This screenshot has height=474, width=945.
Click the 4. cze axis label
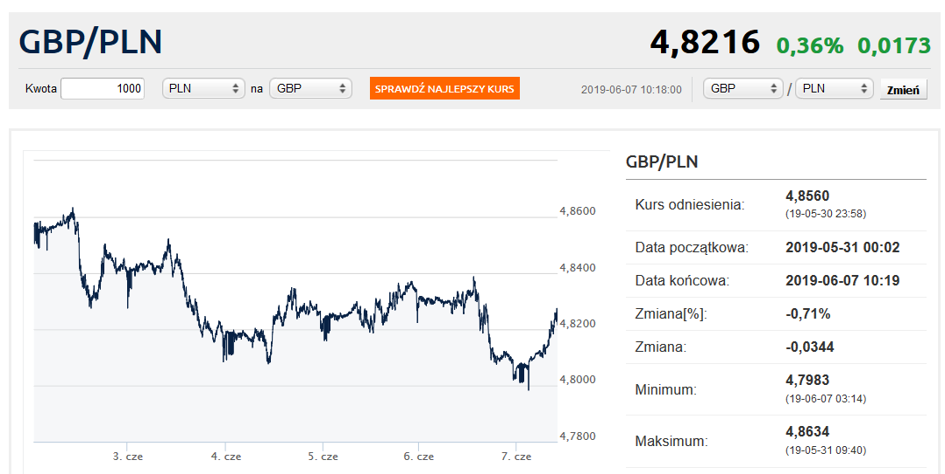click(x=225, y=457)
